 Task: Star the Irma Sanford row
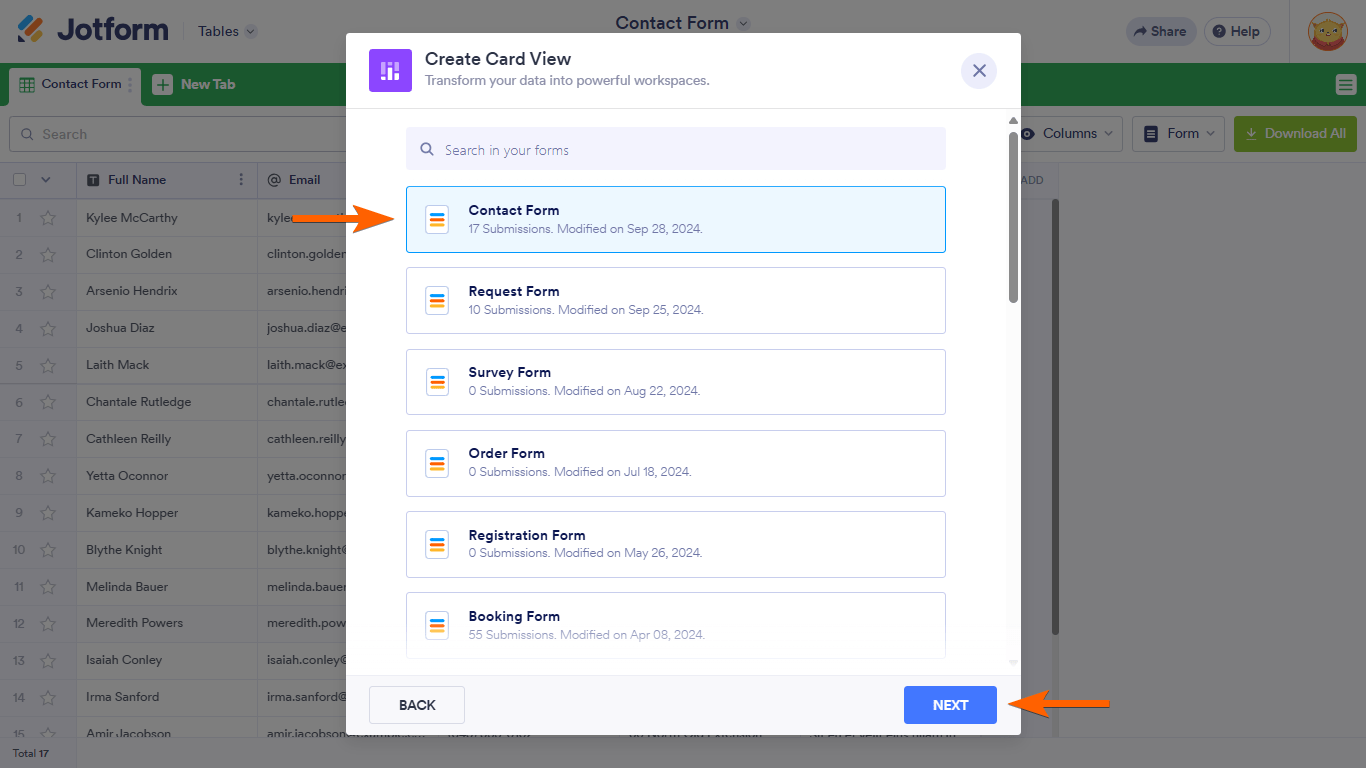pos(47,697)
